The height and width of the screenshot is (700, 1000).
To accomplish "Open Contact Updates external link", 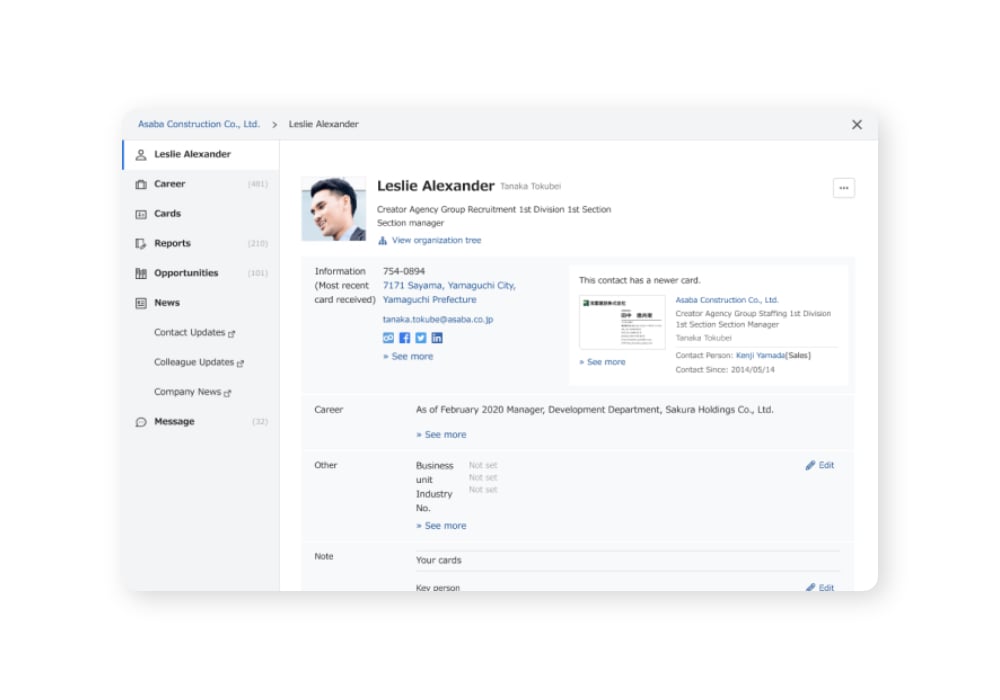I will click(x=194, y=333).
